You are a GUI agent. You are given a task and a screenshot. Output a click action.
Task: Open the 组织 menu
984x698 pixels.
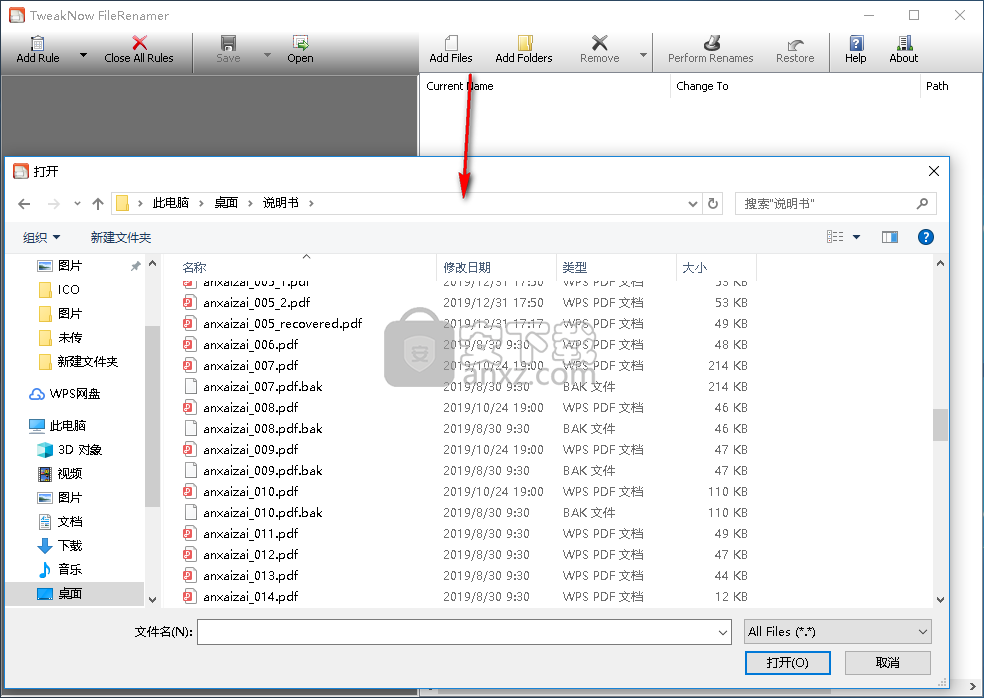pyautogui.click(x=41, y=237)
